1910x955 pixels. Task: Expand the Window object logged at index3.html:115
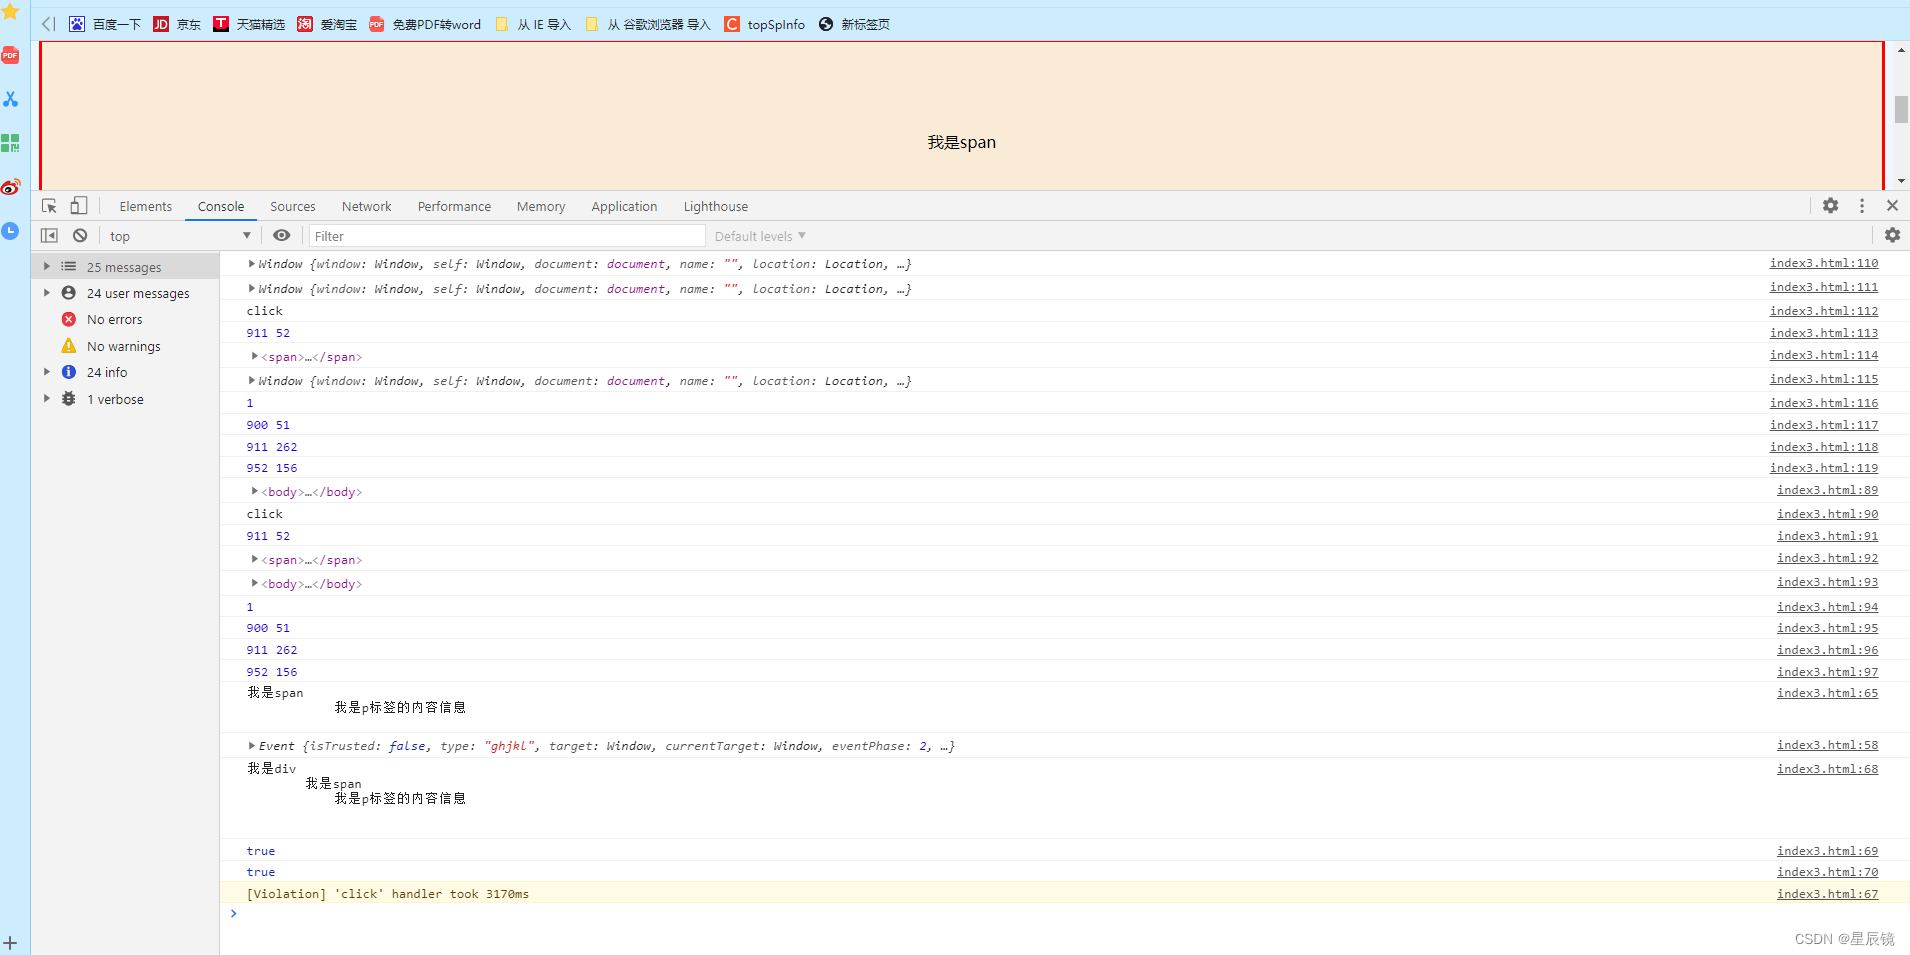coord(252,380)
